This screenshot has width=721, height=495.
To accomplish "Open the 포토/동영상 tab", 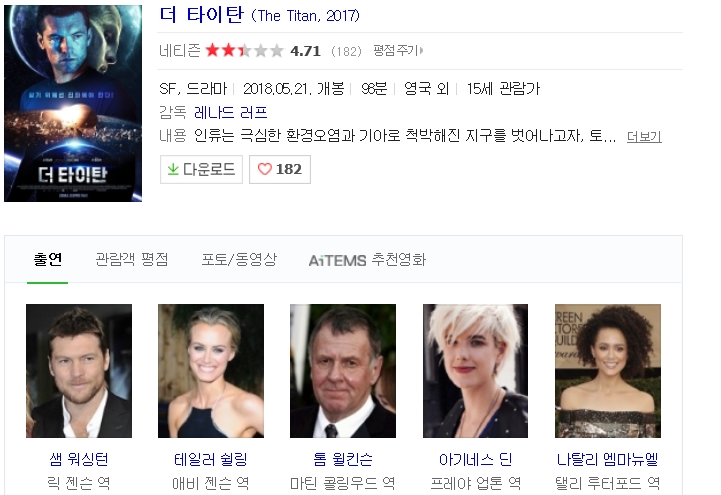I will click(x=239, y=260).
